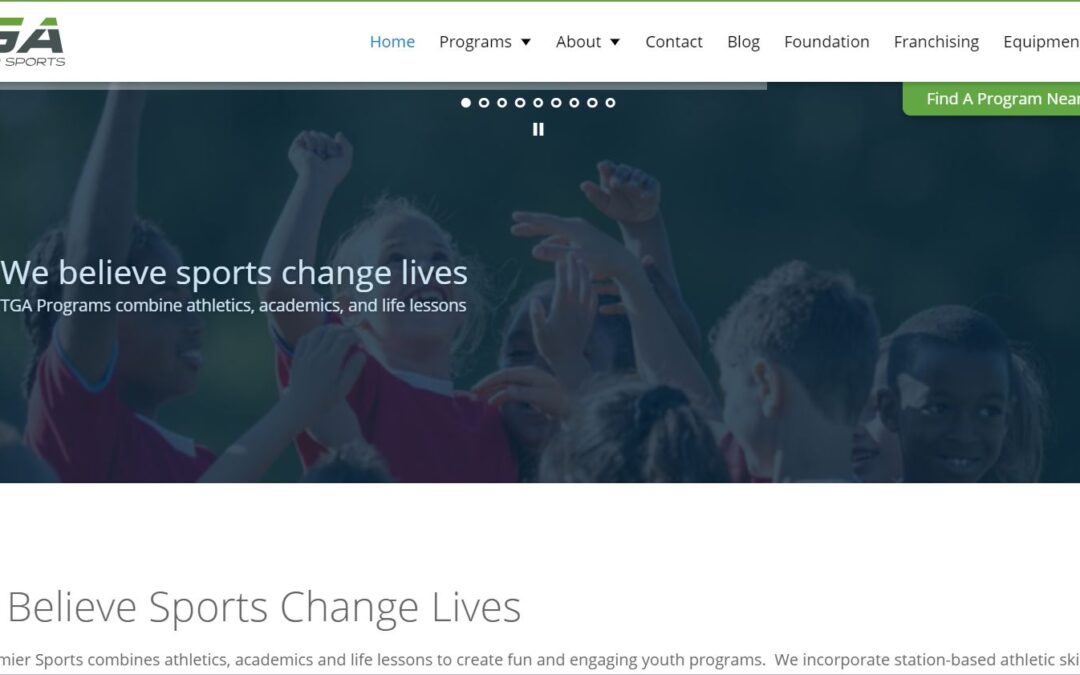Expand the Programs dropdown arrow
This screenshot has height=675, width=1080.
(526, 42)
